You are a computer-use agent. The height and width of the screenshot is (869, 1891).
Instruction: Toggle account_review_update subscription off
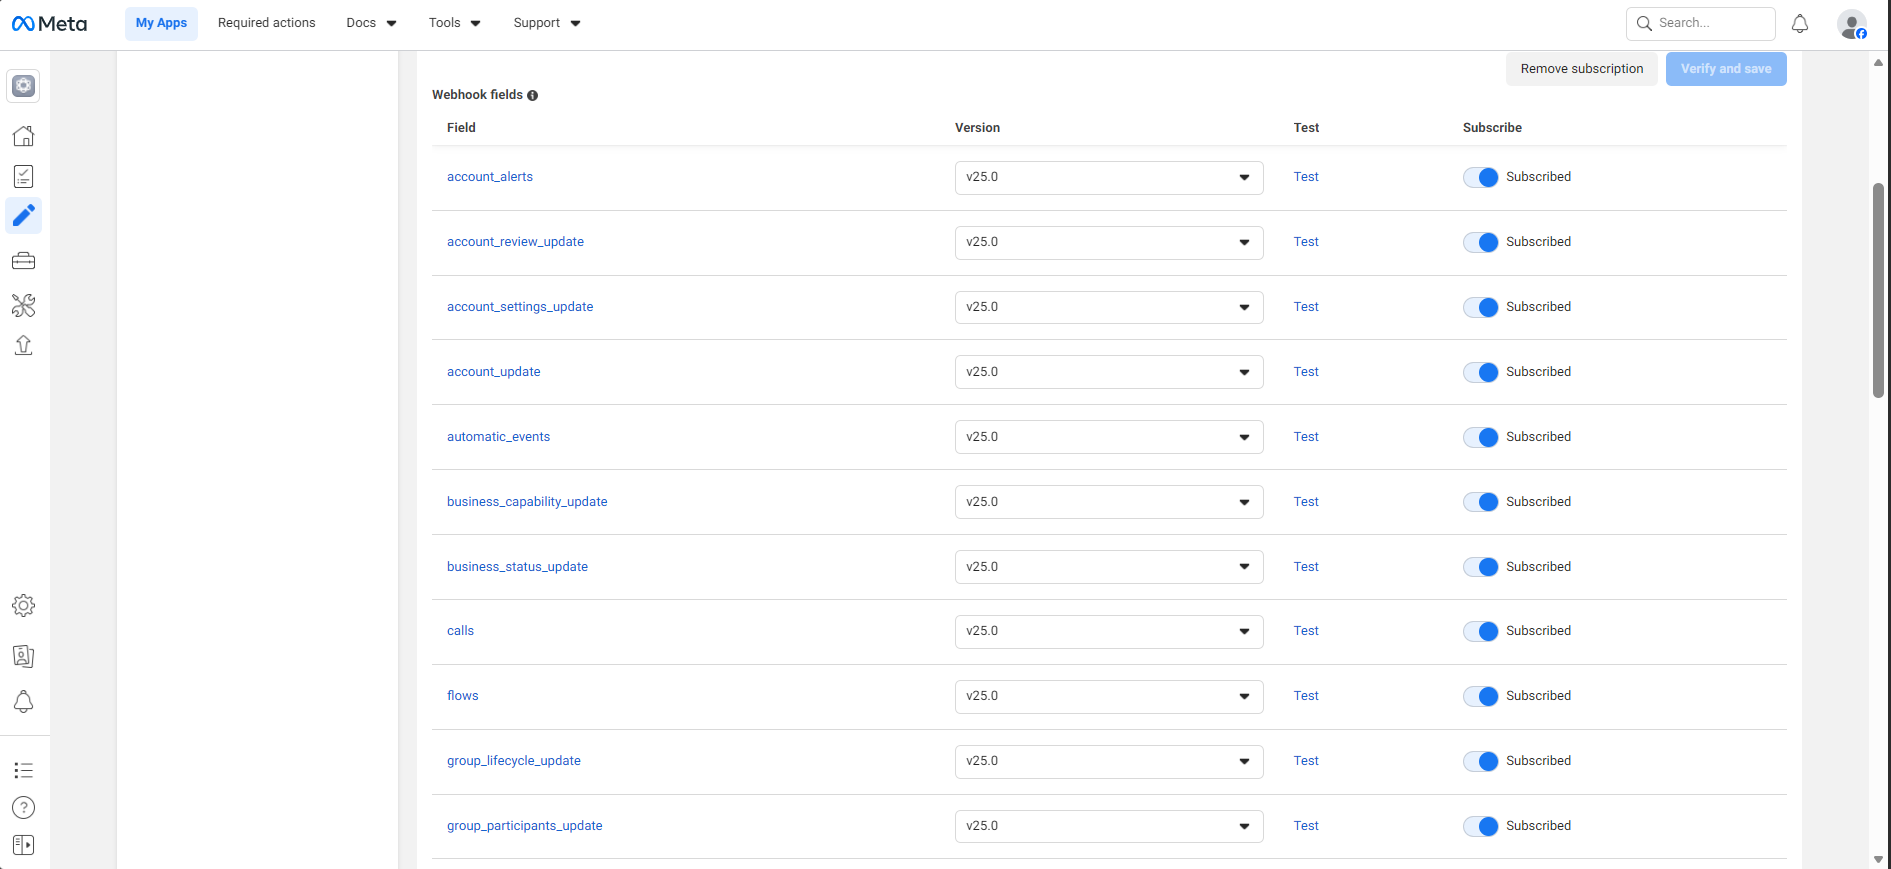pyautogui.click(x=1481, y=242)
